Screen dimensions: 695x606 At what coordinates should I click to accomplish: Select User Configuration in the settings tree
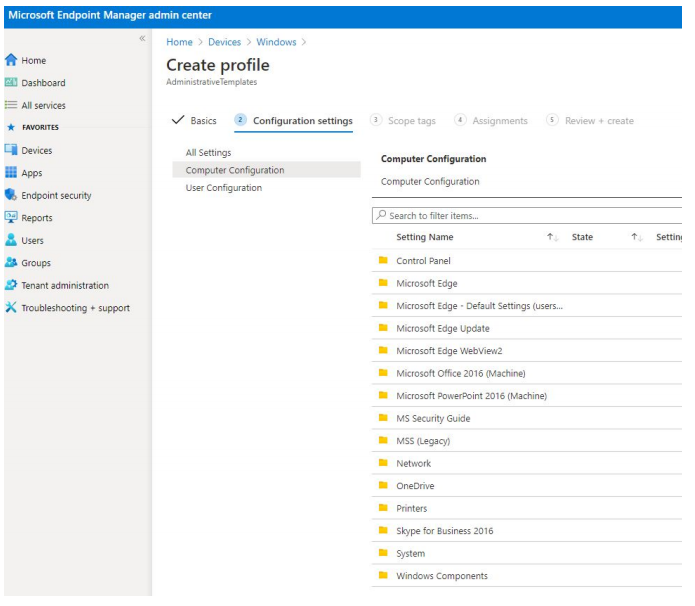coord(224,188)
